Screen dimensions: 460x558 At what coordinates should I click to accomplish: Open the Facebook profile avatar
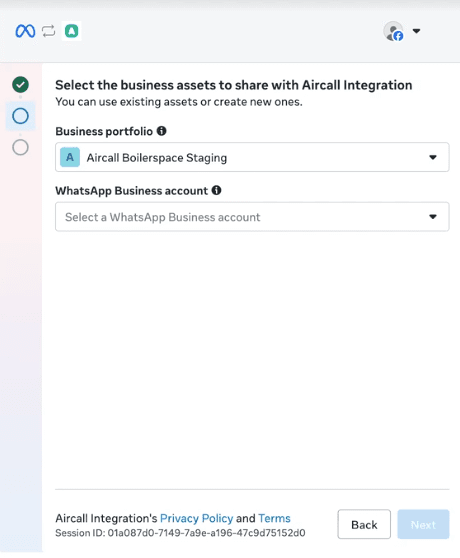coord(393,31)
